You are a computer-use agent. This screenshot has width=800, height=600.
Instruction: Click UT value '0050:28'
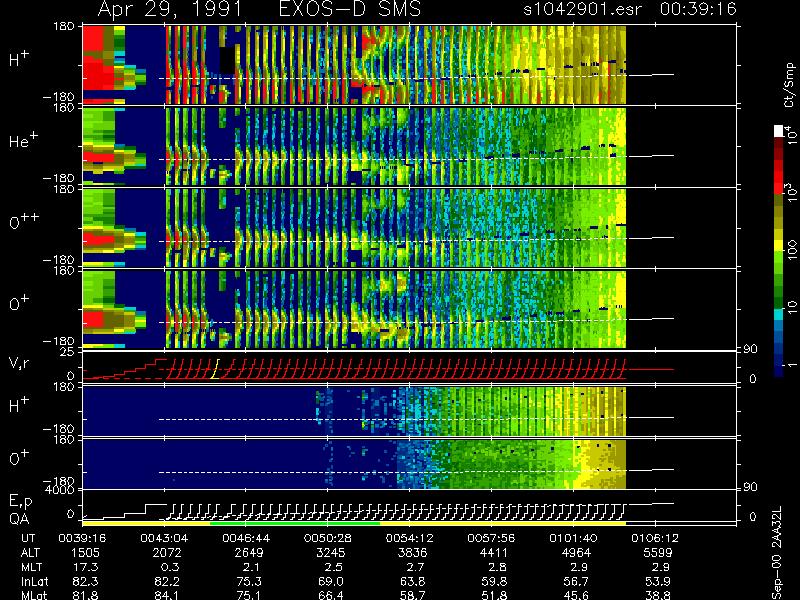pos(328,538)
